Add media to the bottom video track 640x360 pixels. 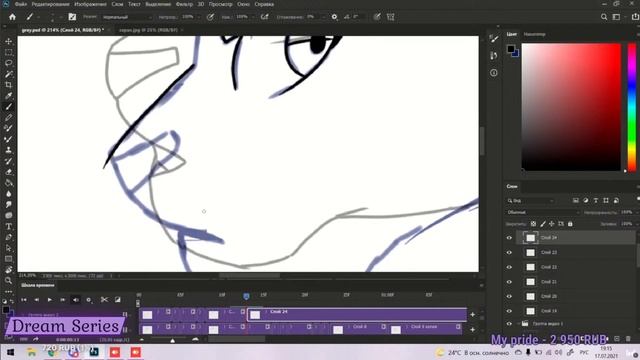pos(473,329)
